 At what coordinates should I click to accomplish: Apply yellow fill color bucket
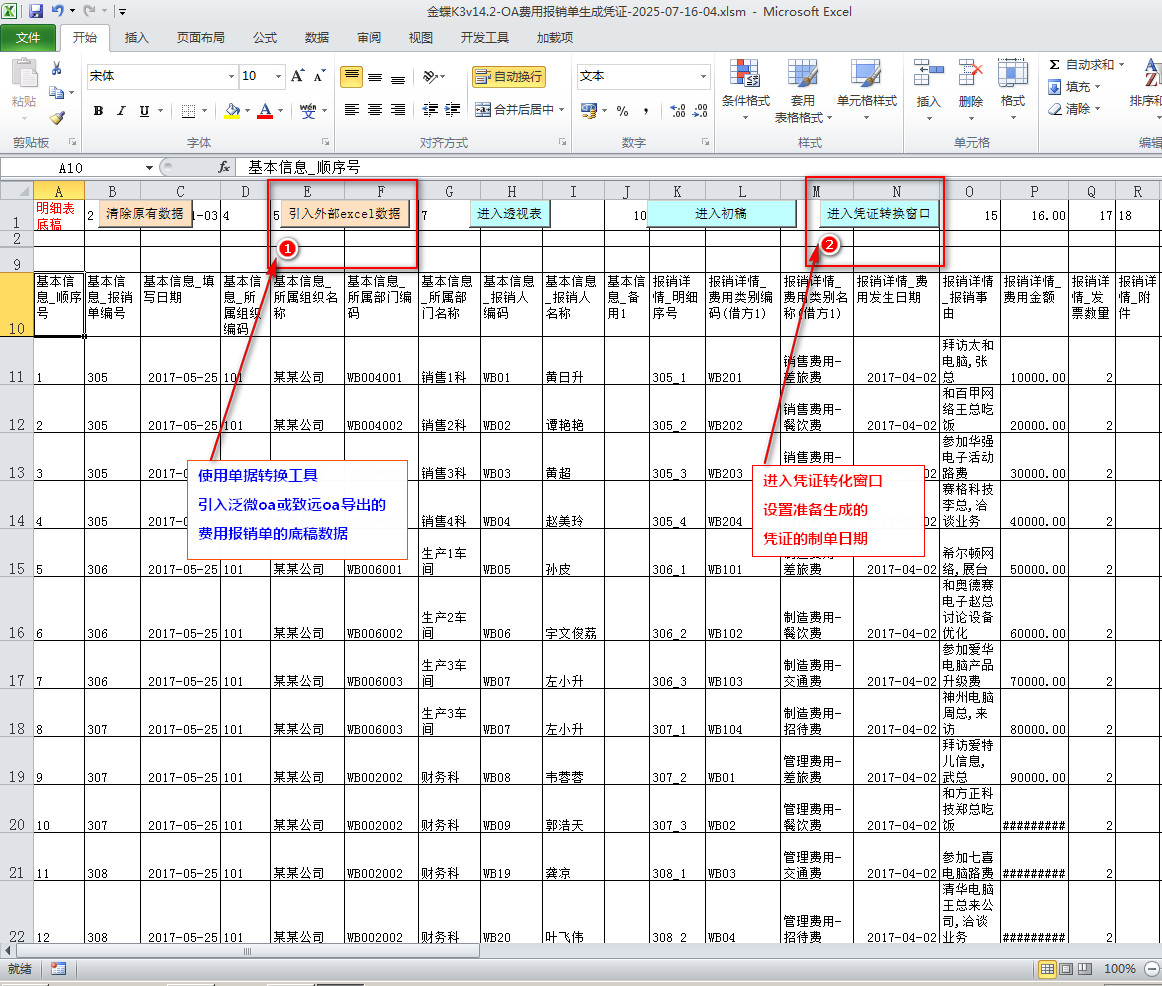[232, 111]
